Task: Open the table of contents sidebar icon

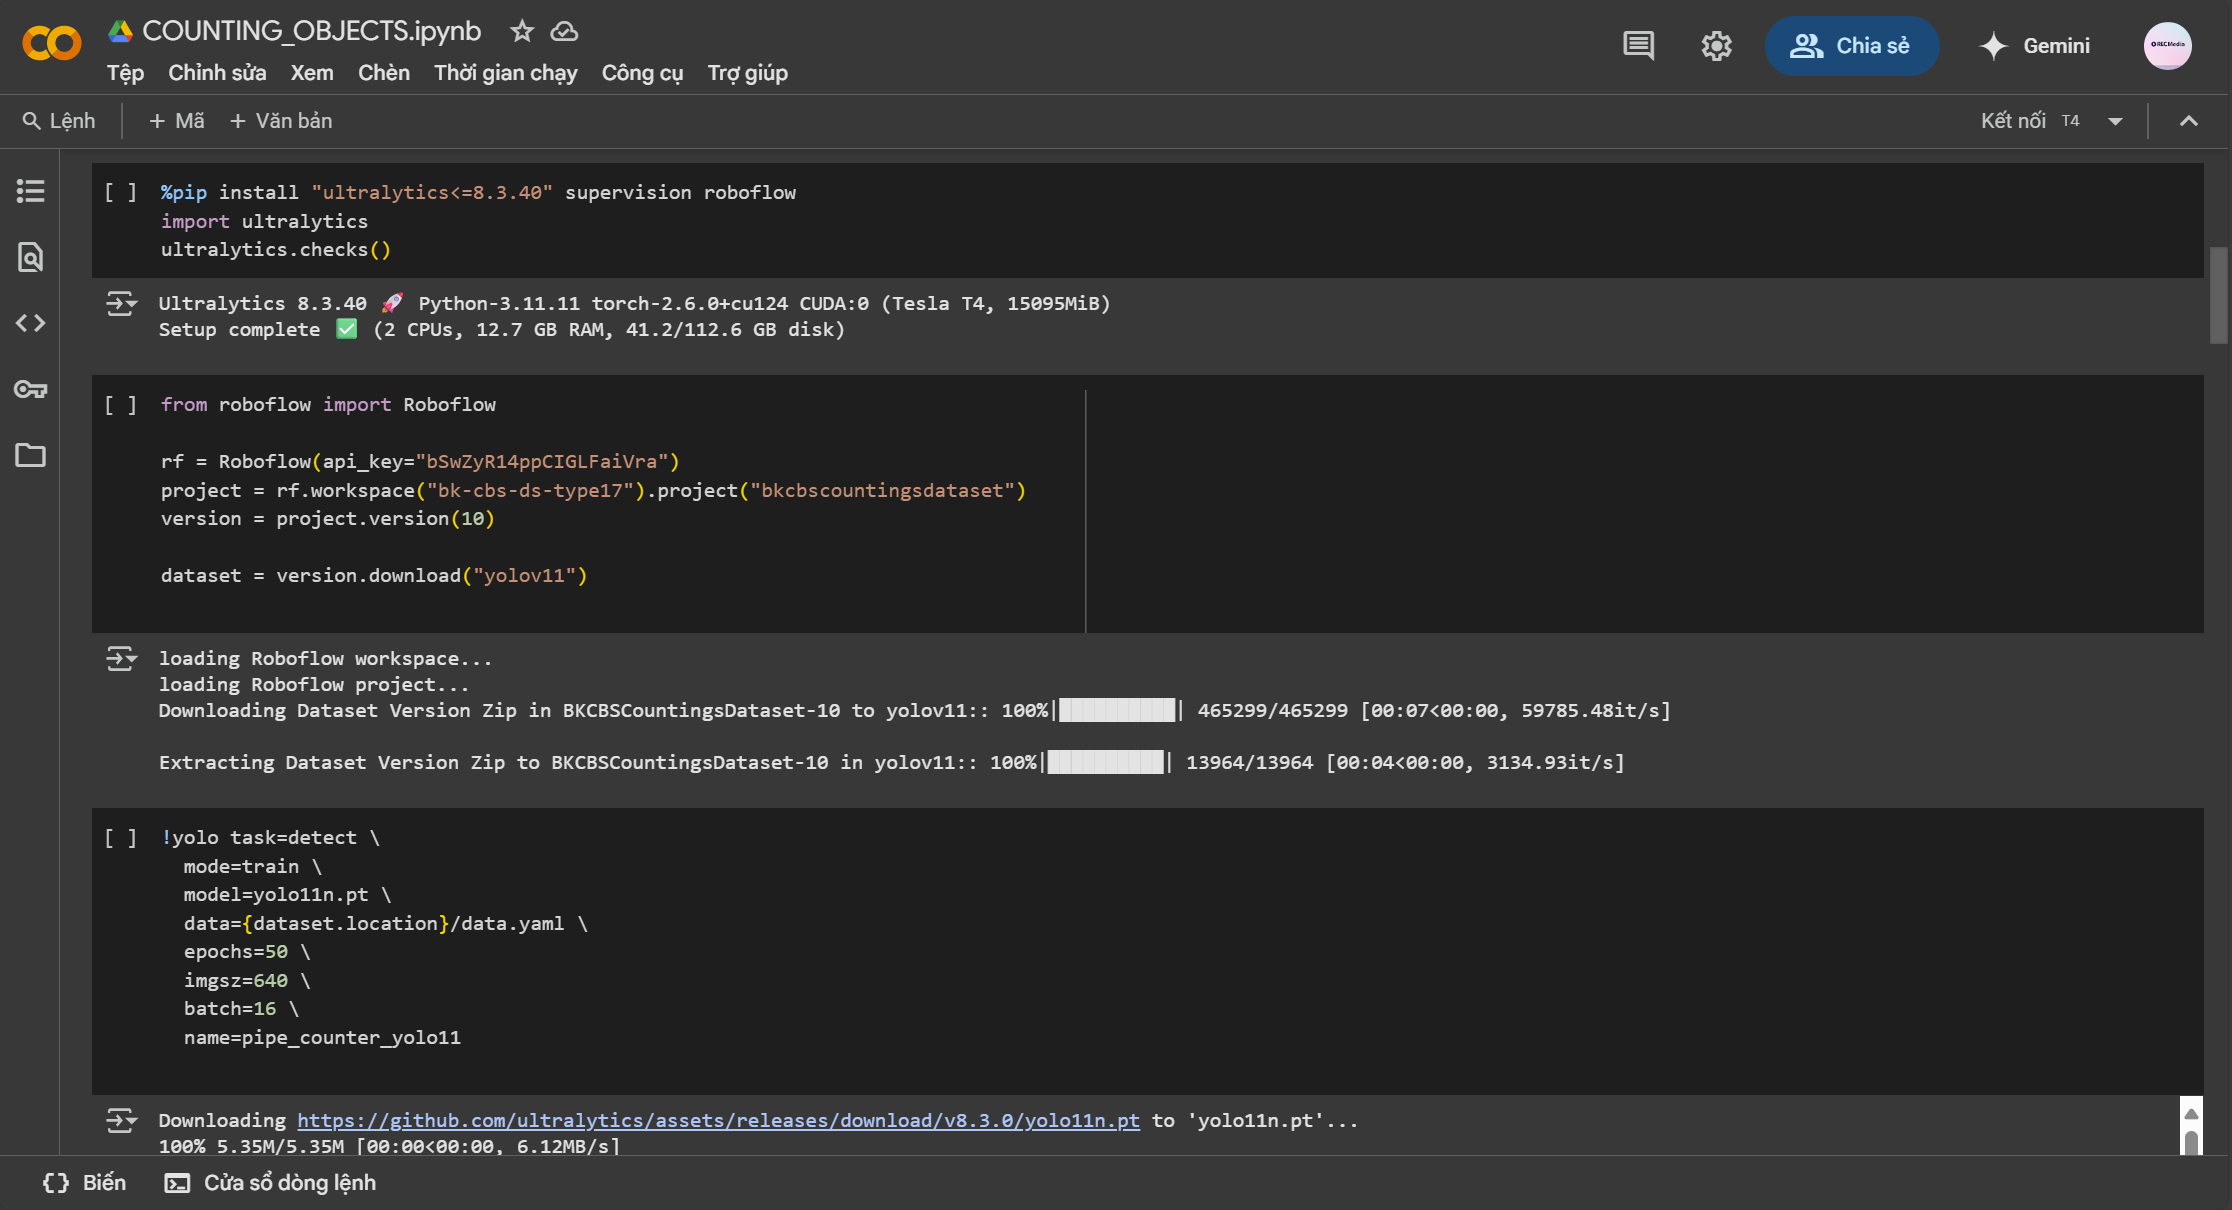Action: 30,191
